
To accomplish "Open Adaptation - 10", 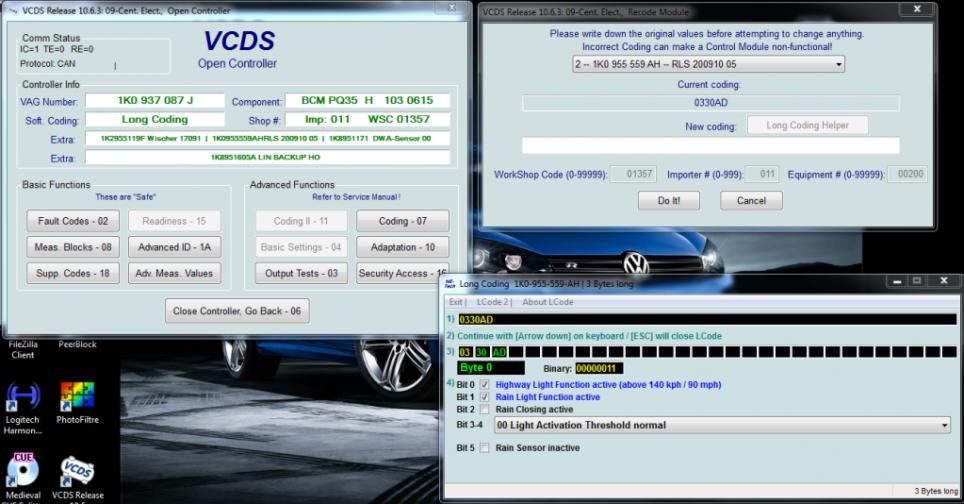I will 403,247.
